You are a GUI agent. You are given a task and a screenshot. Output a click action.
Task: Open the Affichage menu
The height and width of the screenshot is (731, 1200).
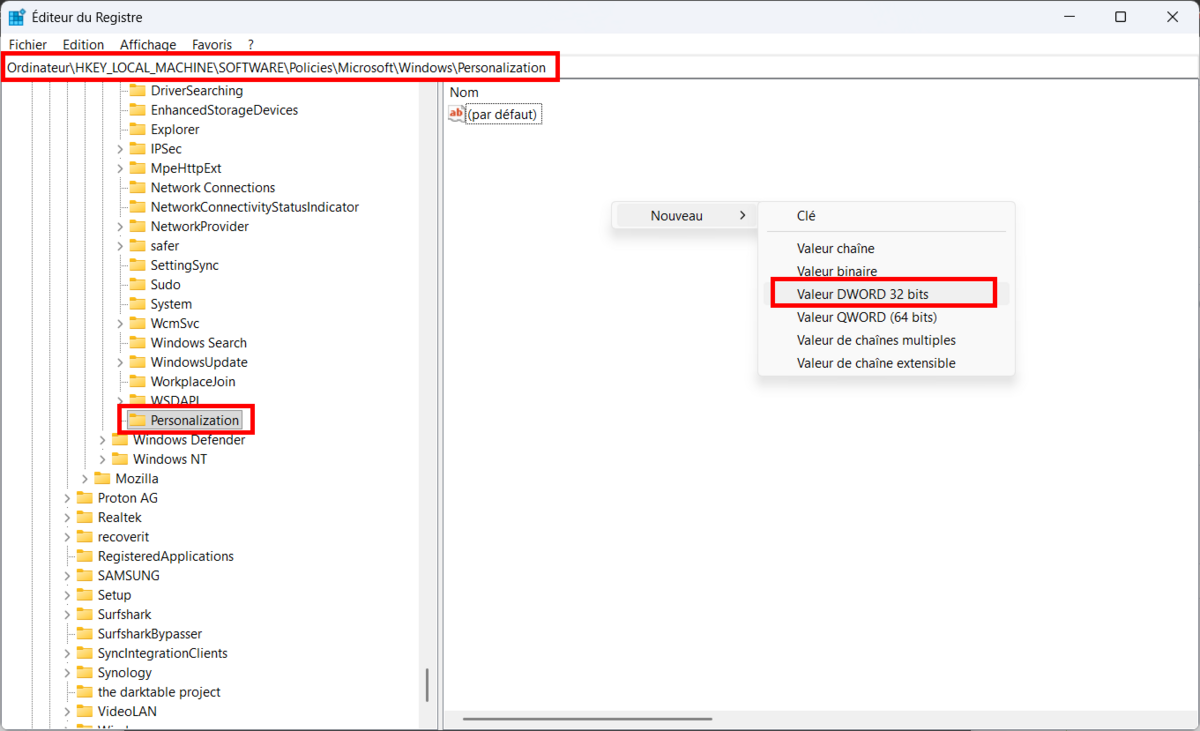click(148, 45)
